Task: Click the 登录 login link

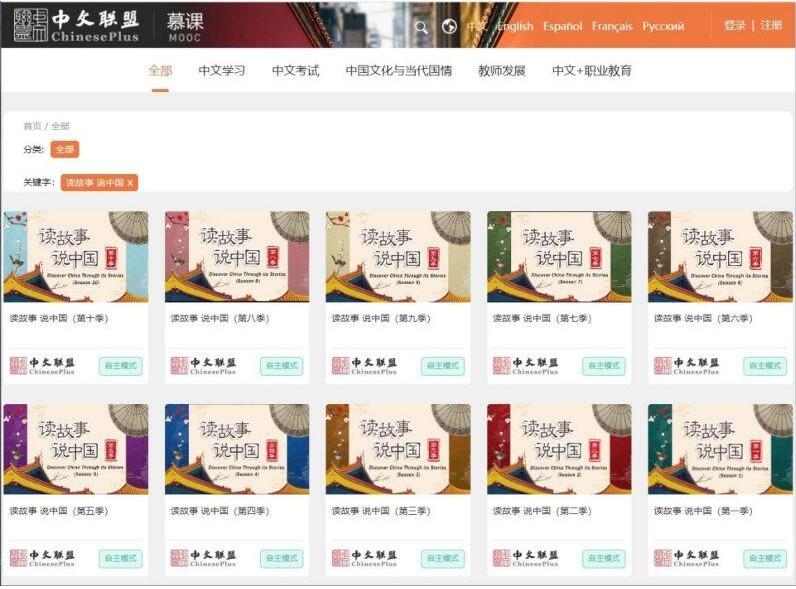Action: point(735,26)
